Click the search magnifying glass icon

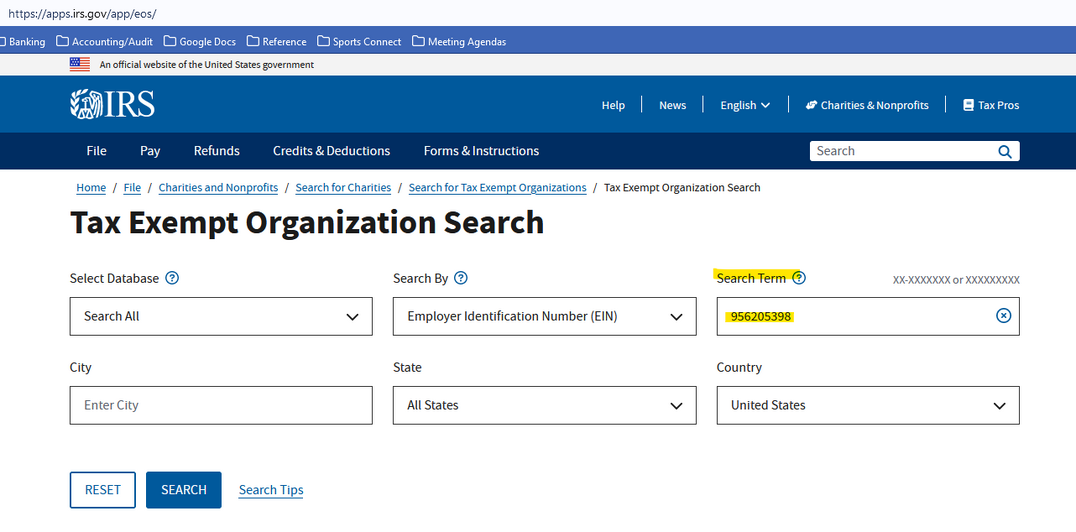coord(1004,152)
